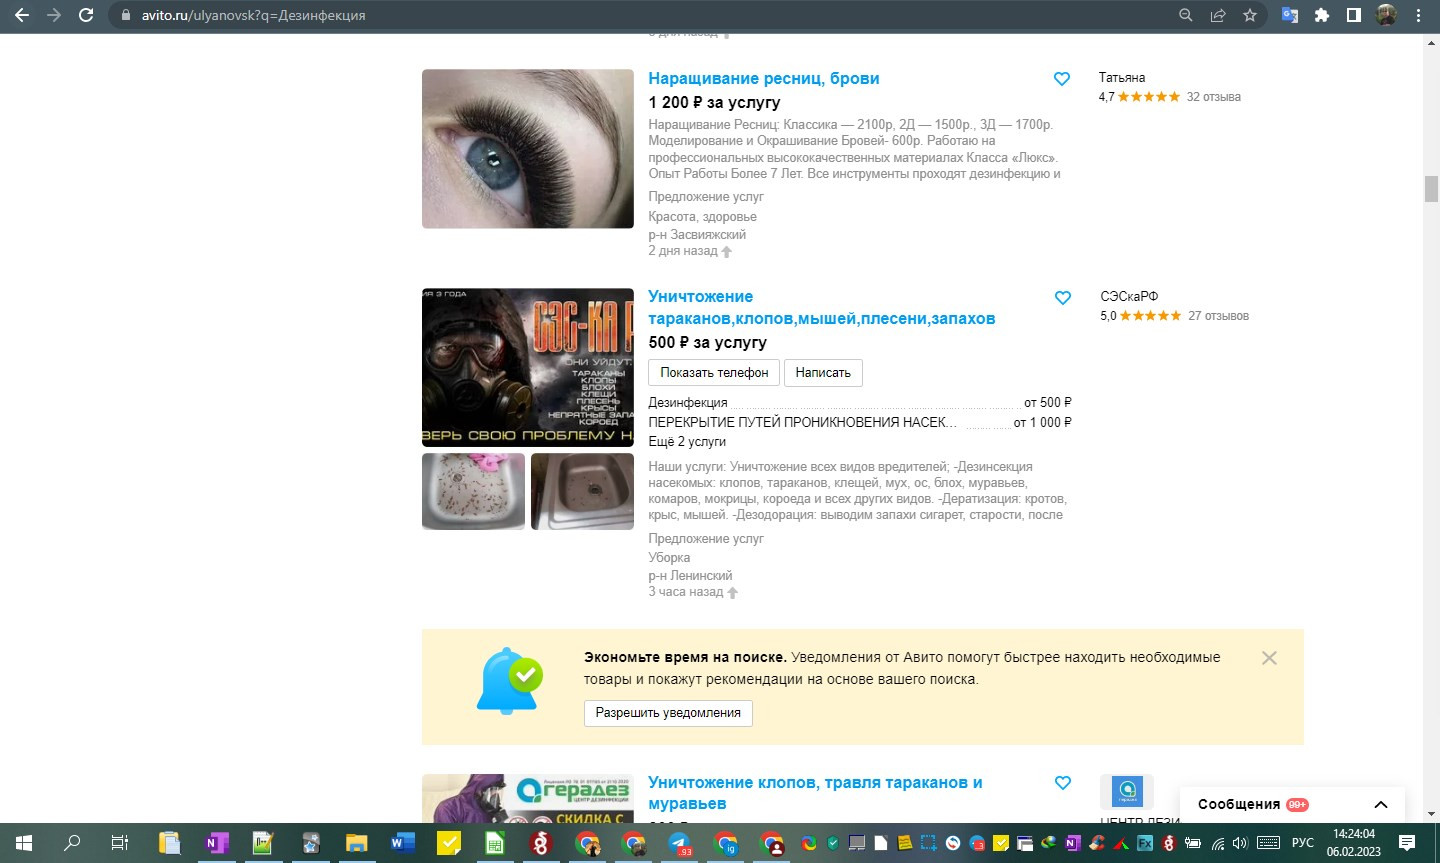Open Task View in the taskbar
This screenshot has width=1440, height=863.
point(119,843)
